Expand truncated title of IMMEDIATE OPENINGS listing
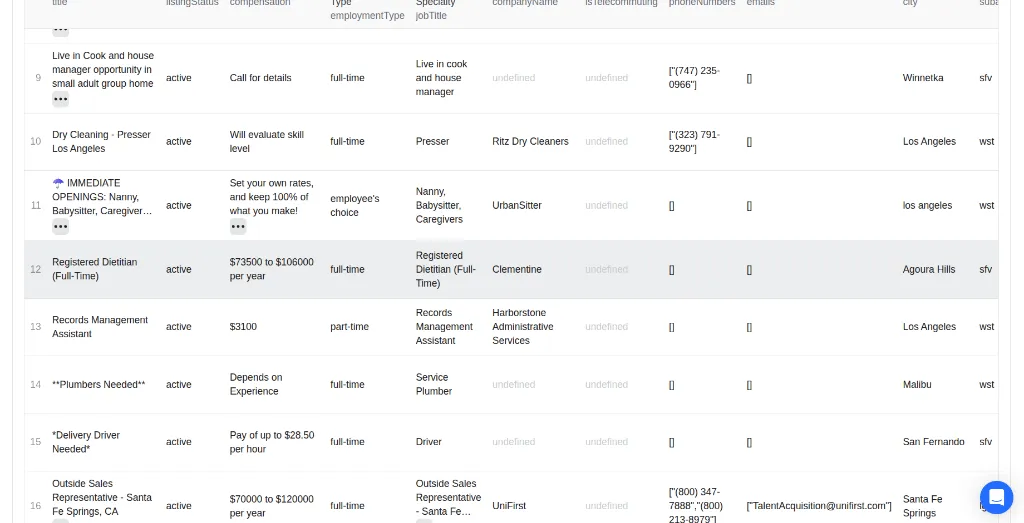 click(x=60, y=227)
